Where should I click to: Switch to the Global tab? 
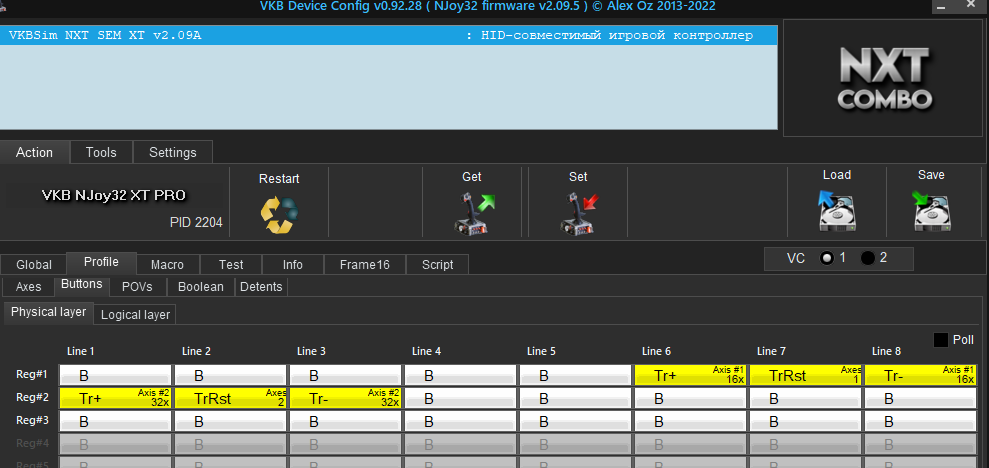coord(34,265)
